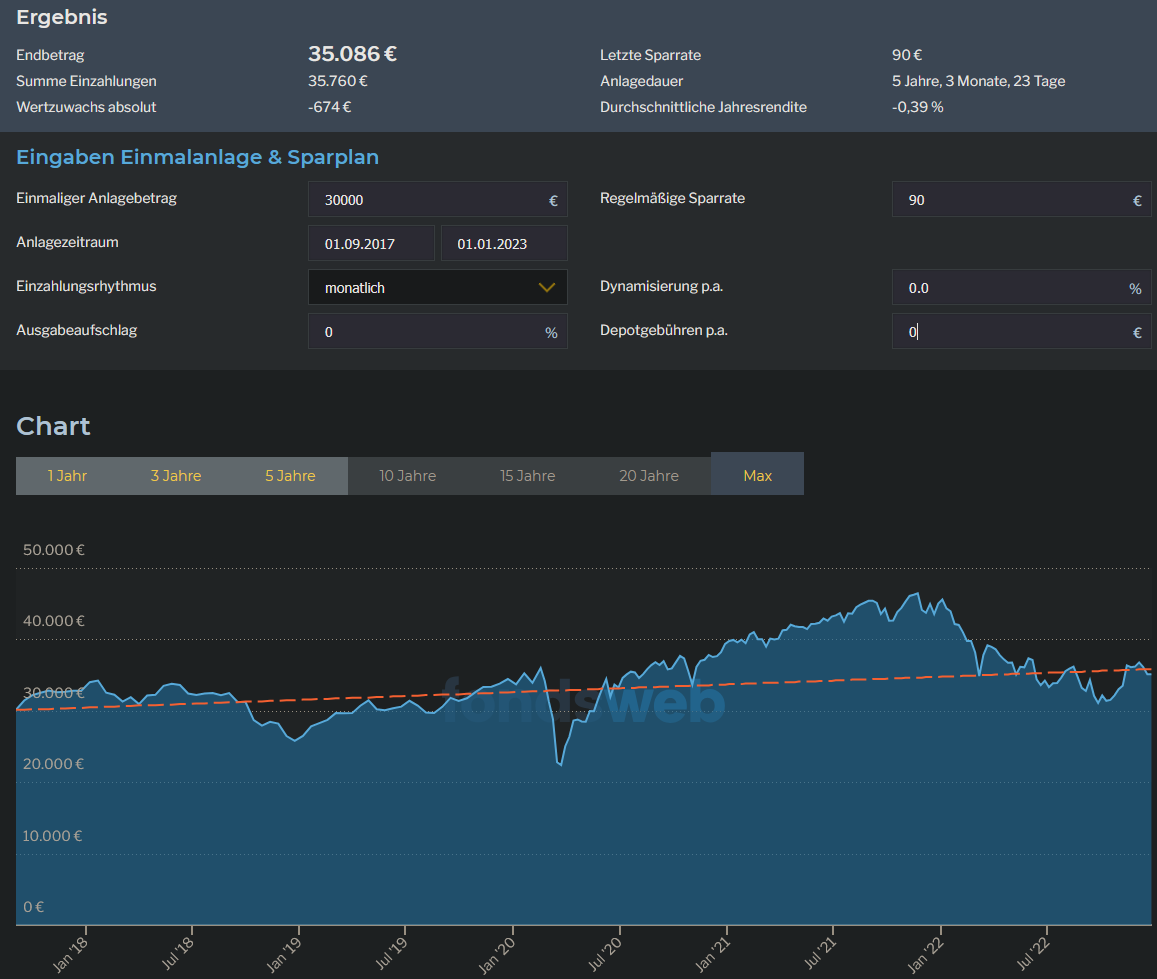Edit the Regelmäßige Sparrate field
The width and height of the screenshot is (1157, 979).
tap(1010, 200)
